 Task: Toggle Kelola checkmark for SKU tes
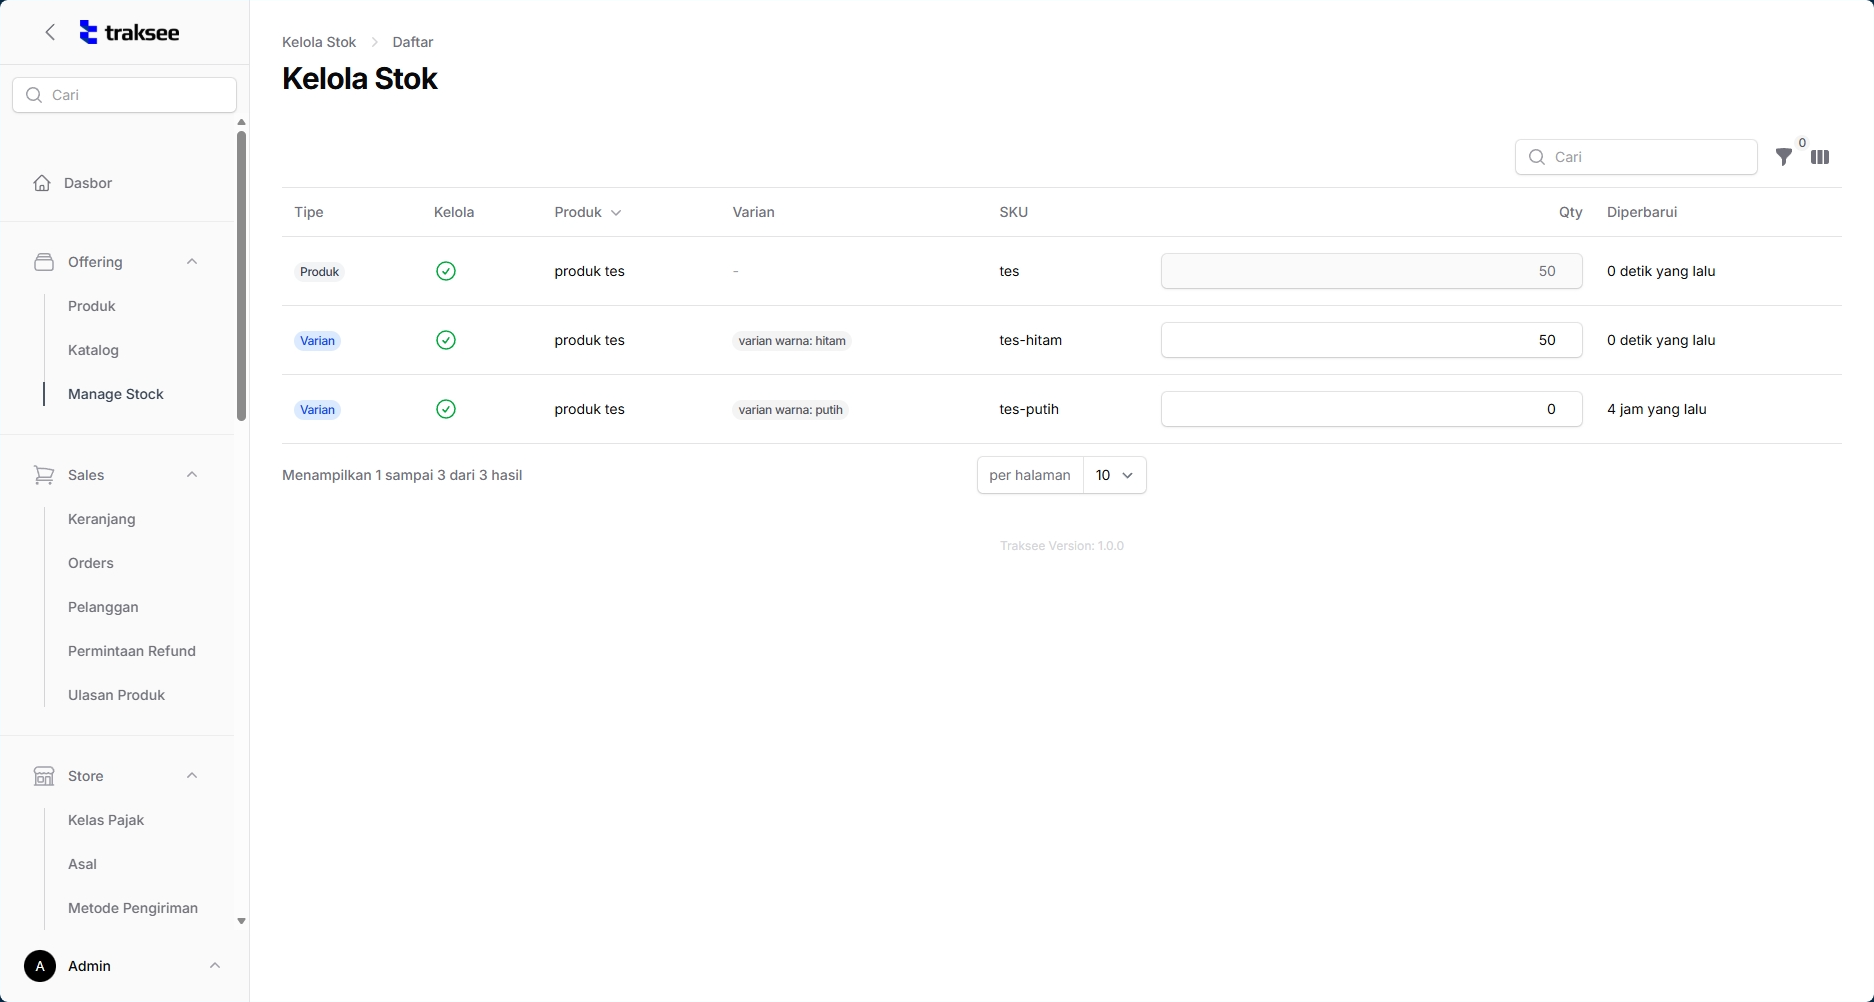pyautogui.click(x=446, y=271)
